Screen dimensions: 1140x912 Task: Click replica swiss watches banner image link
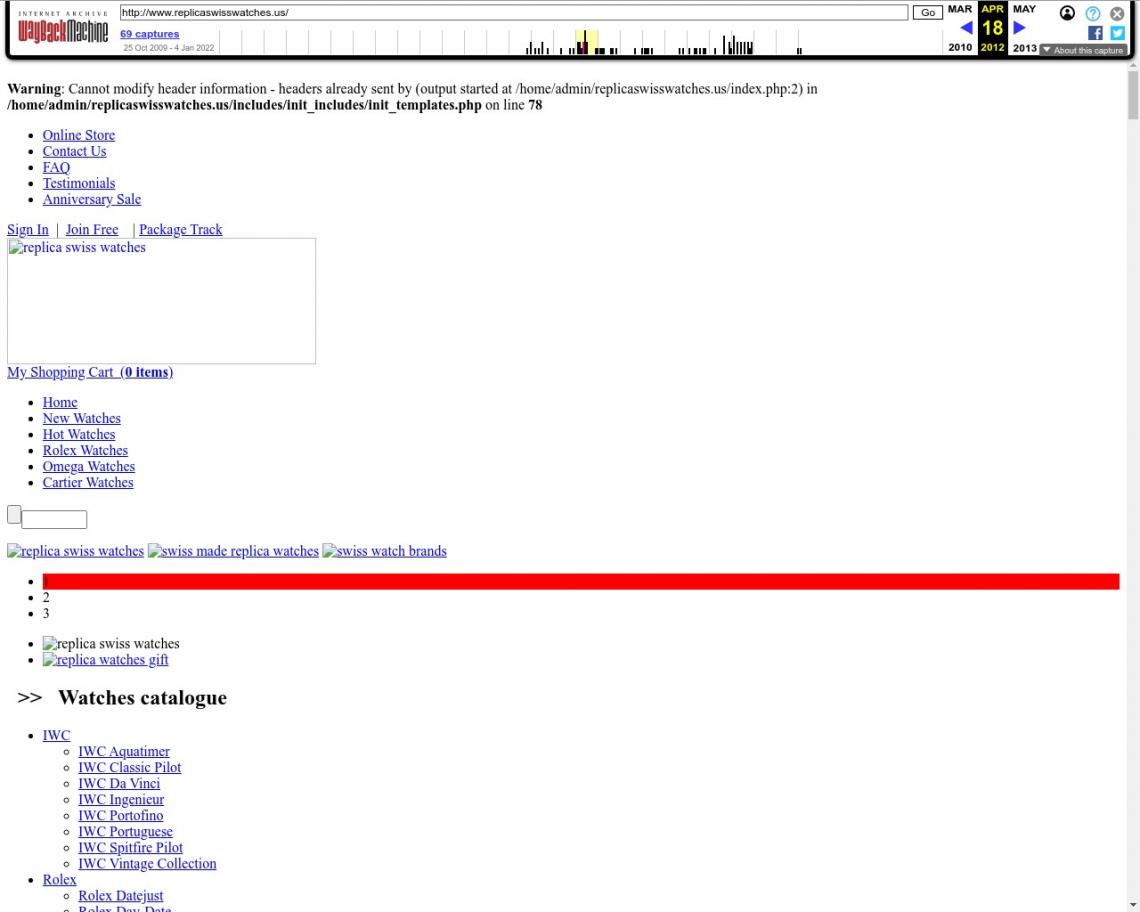(76, 551)
